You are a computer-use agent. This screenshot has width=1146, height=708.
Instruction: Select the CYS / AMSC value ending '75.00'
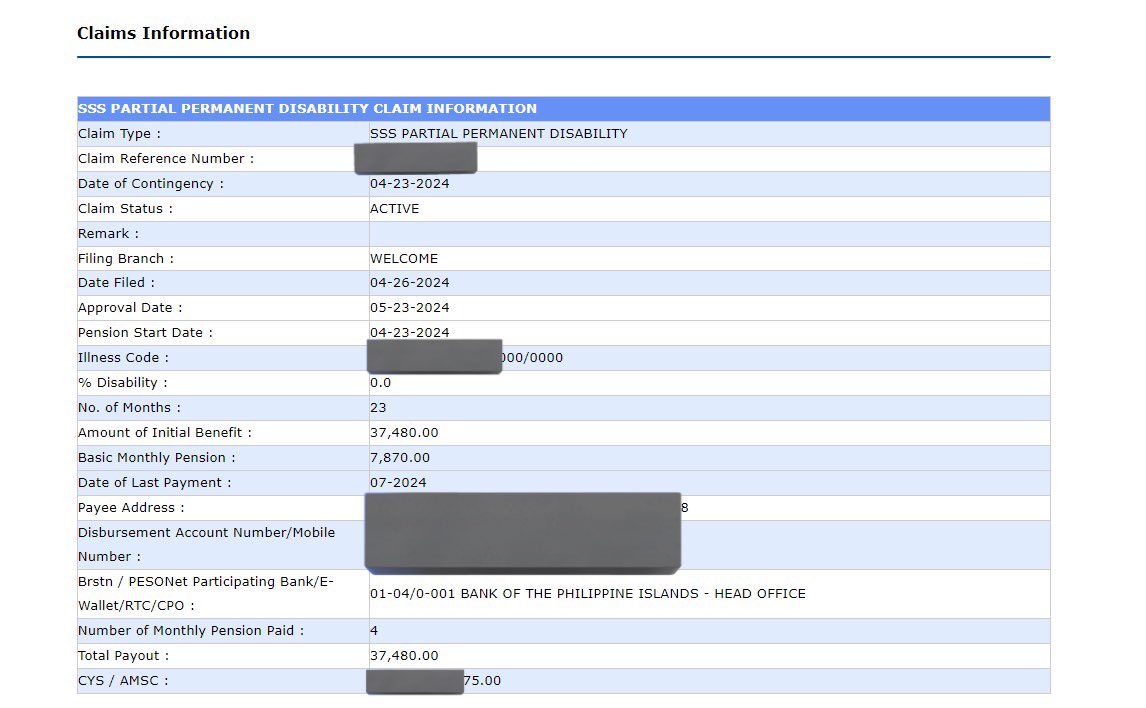(x=482, y=681)
